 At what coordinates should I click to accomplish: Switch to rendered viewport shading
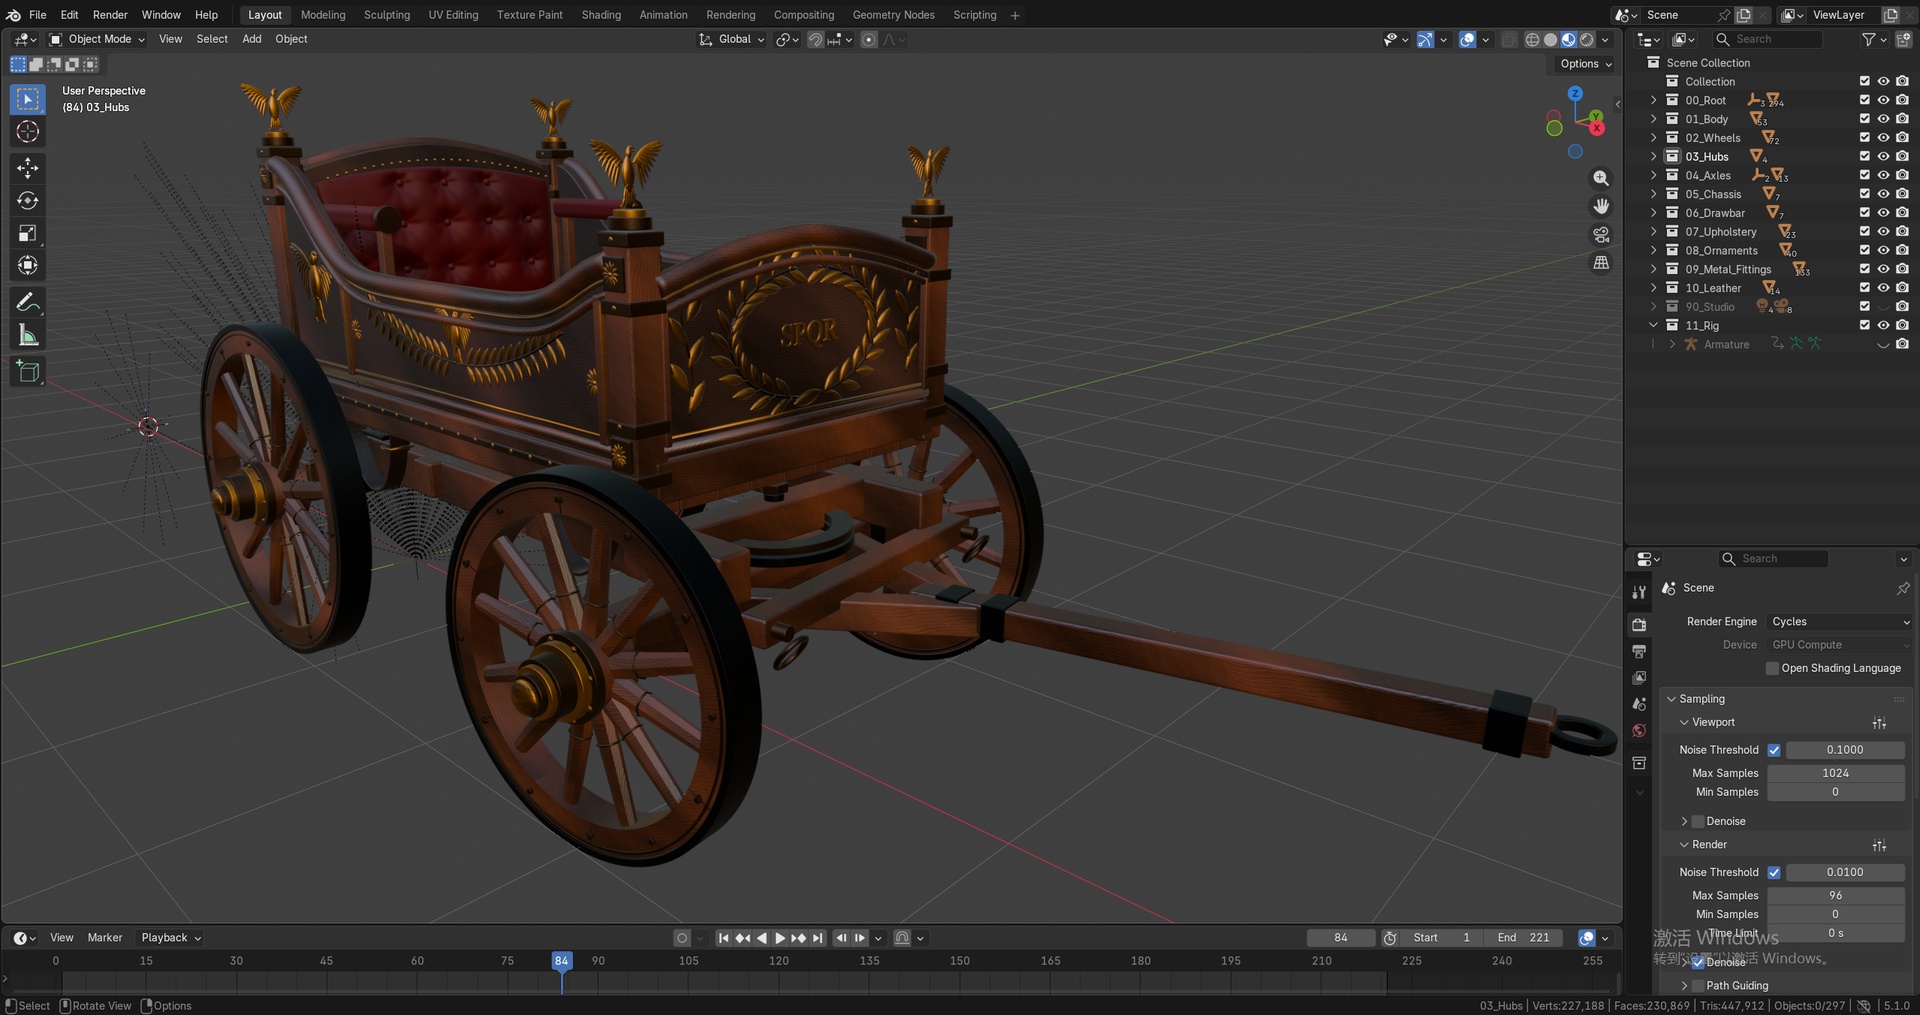(x=1587, y=40)
